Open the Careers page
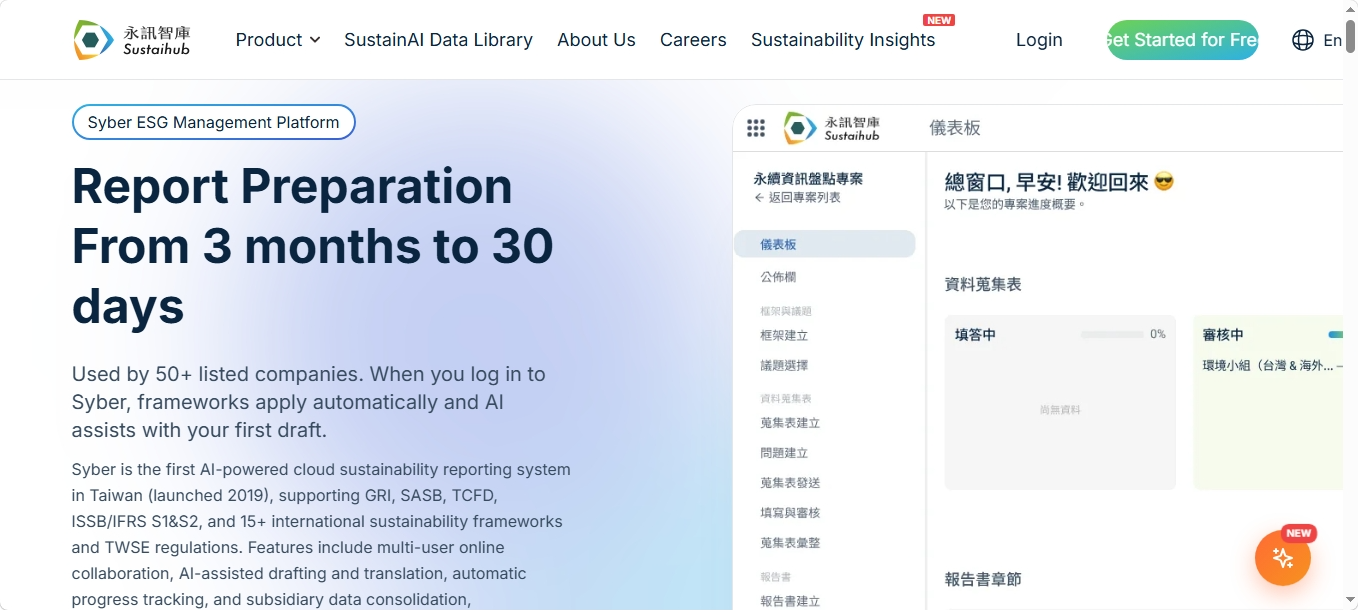Image resolution: width=1358 pixels, height=610 pixels. (693, 40)
